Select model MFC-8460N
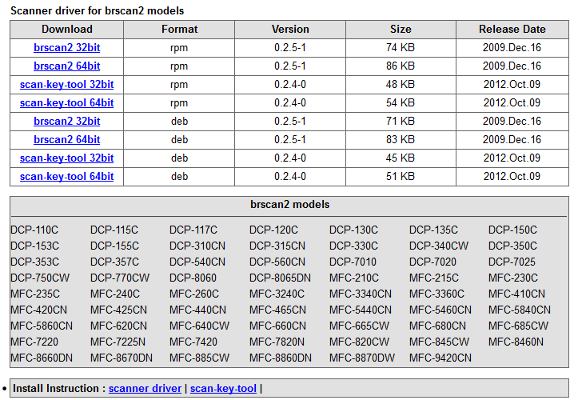The height and width of the screenshot is (400, 578). (x=516, y=342)
